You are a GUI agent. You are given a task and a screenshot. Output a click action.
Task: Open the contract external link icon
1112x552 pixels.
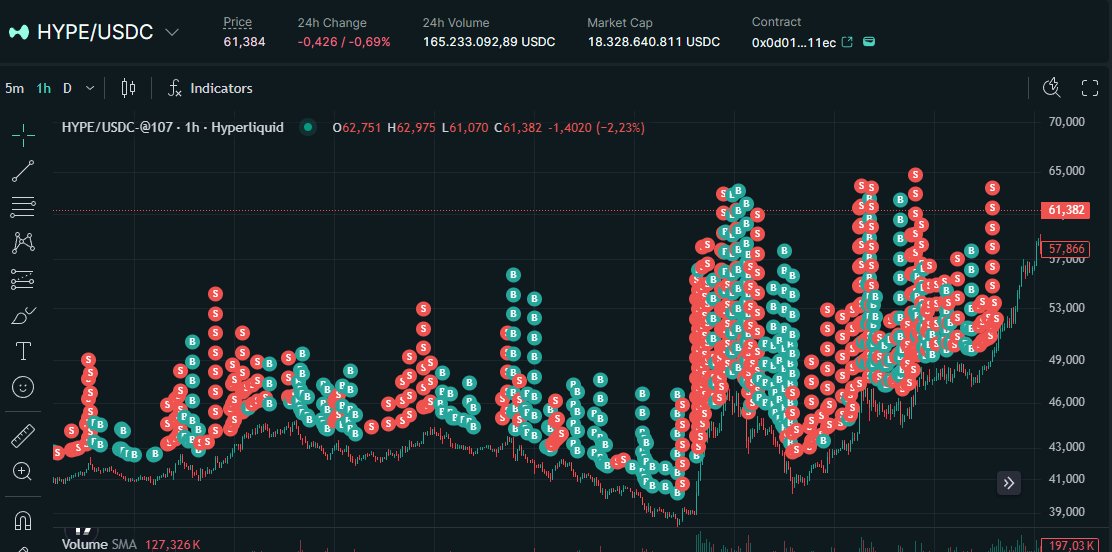click(x=847, y=42)
